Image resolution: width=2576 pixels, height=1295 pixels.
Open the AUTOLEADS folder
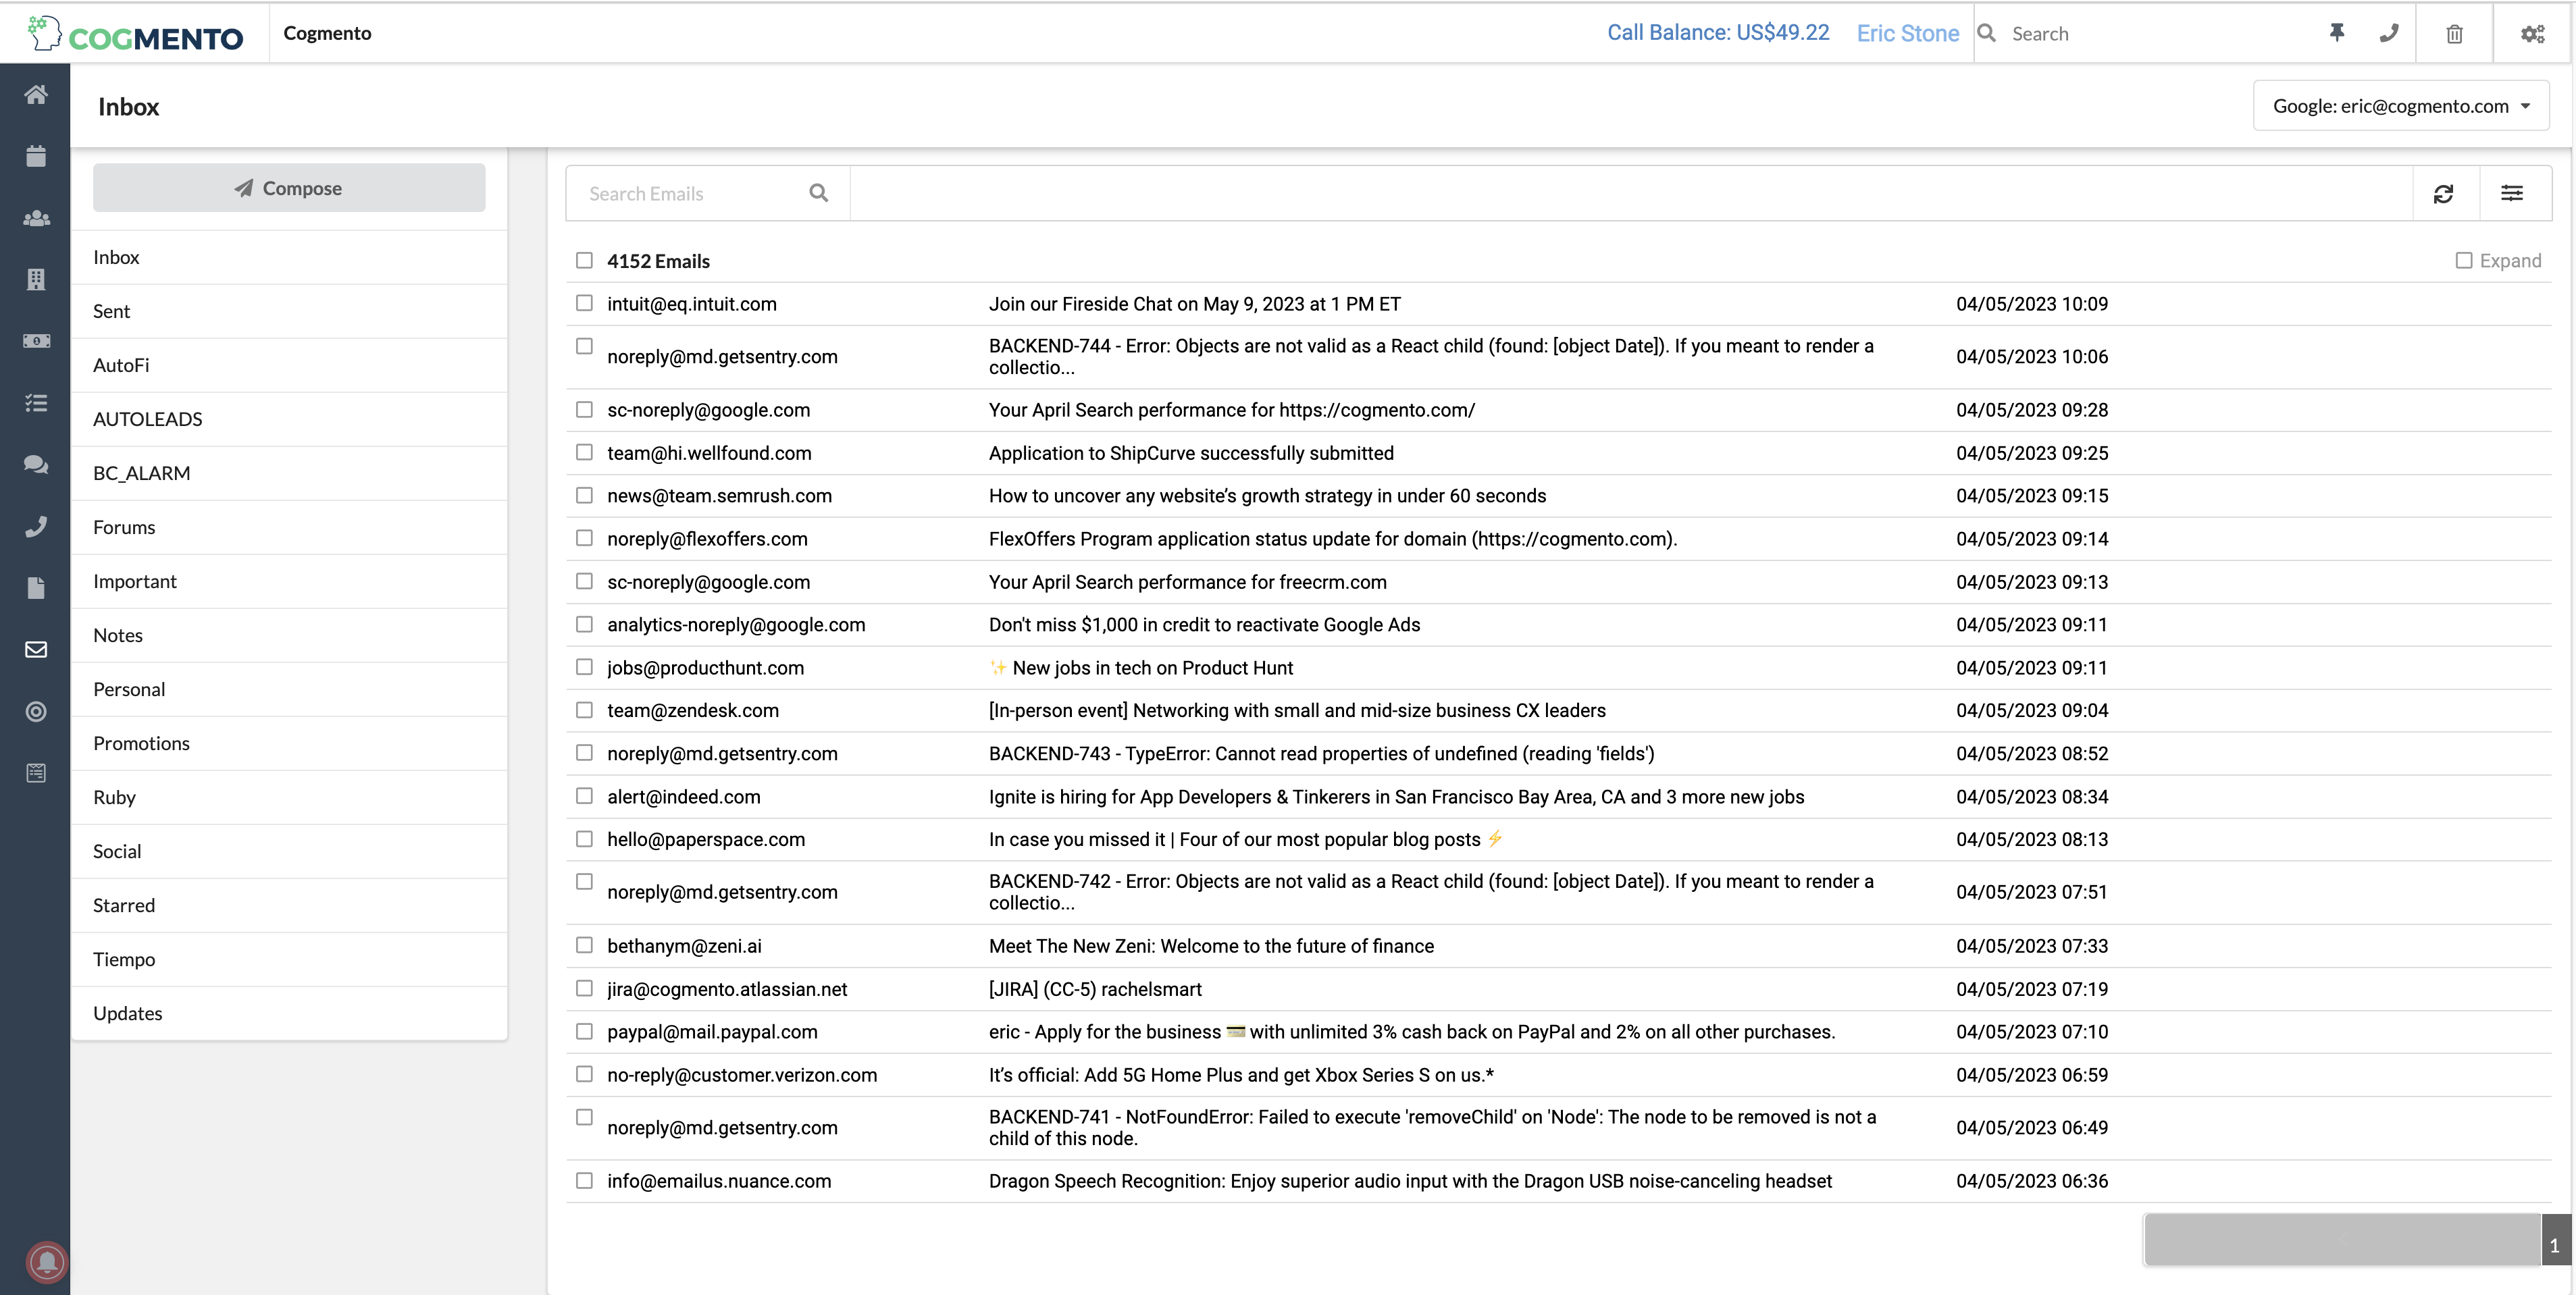coord(289,419)
